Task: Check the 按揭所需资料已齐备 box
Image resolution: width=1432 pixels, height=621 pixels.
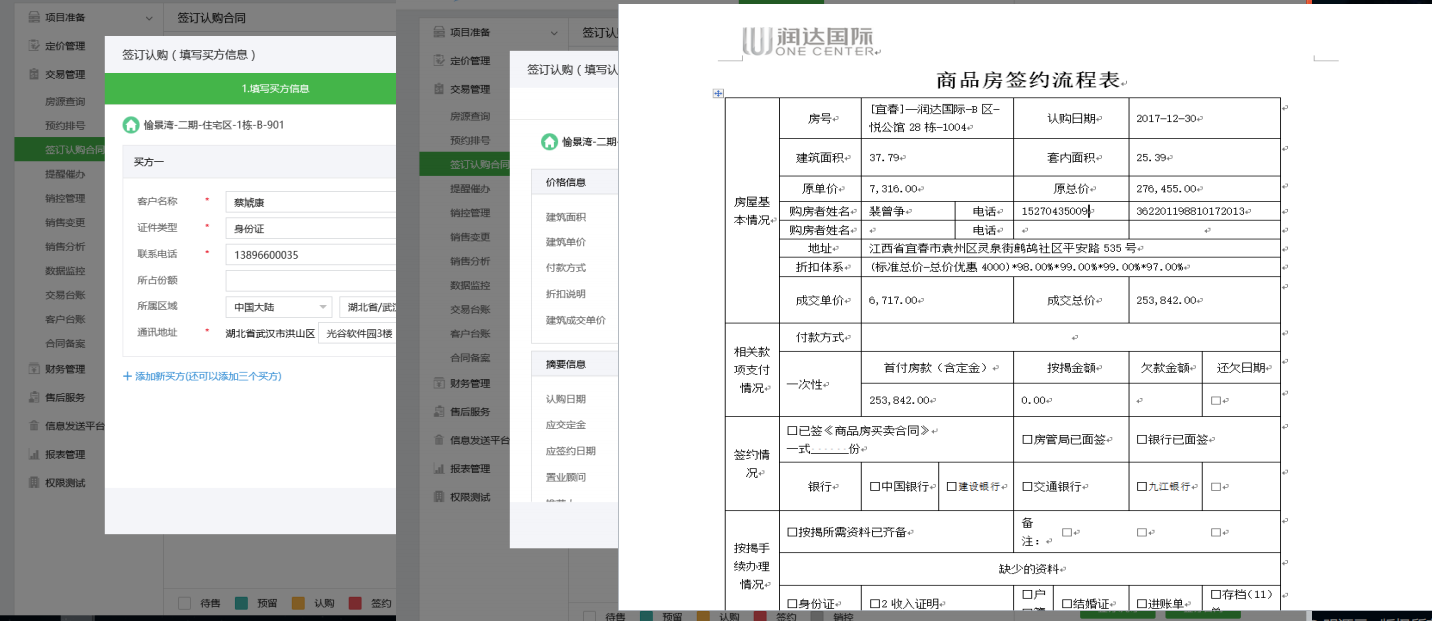Action: pos(792,532)
